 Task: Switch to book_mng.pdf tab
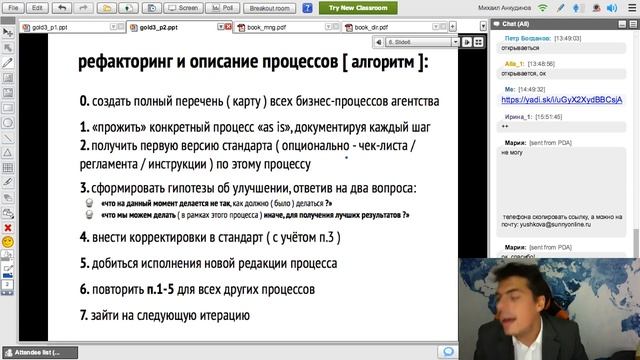267,27
